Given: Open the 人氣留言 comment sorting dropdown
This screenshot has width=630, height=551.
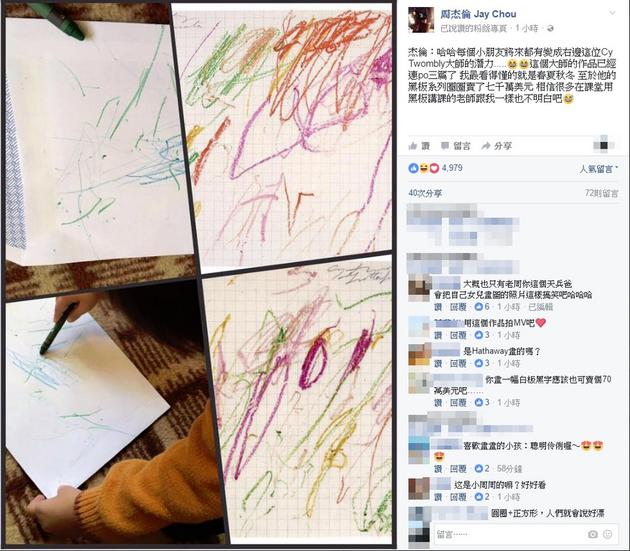Looking at the screenshot, I should click(598, 169).
